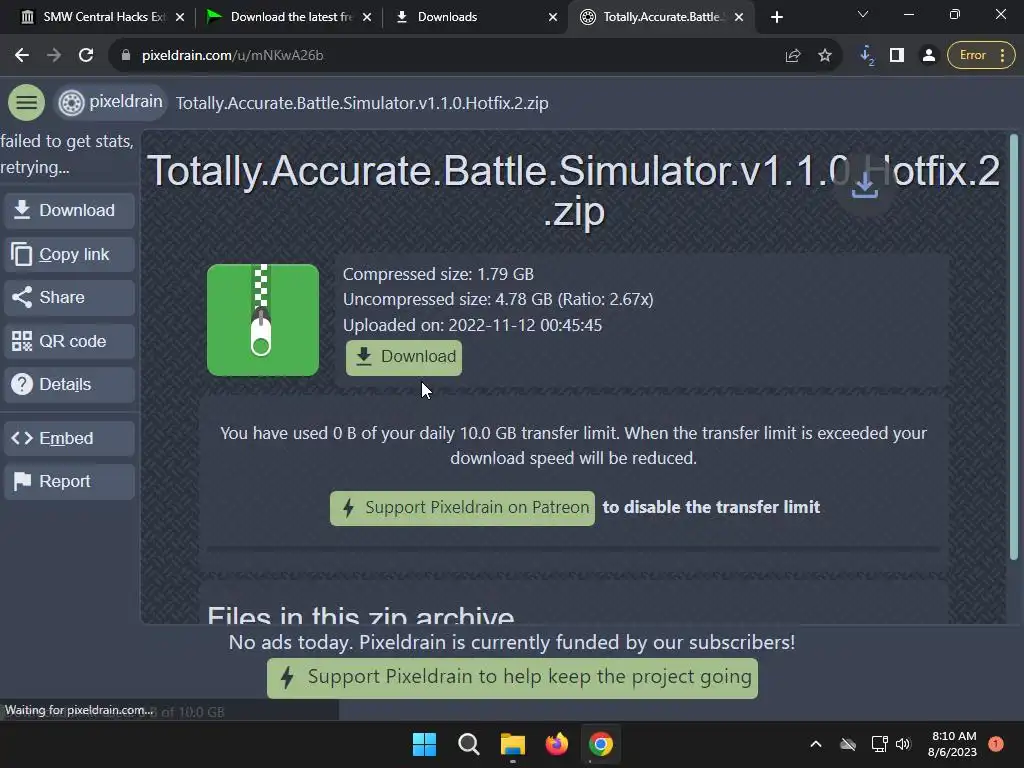This screenshot has width=1024, height=768.
Task: Click the green Download button under file info
Action: pyautogui.click(x=404, y=357)
